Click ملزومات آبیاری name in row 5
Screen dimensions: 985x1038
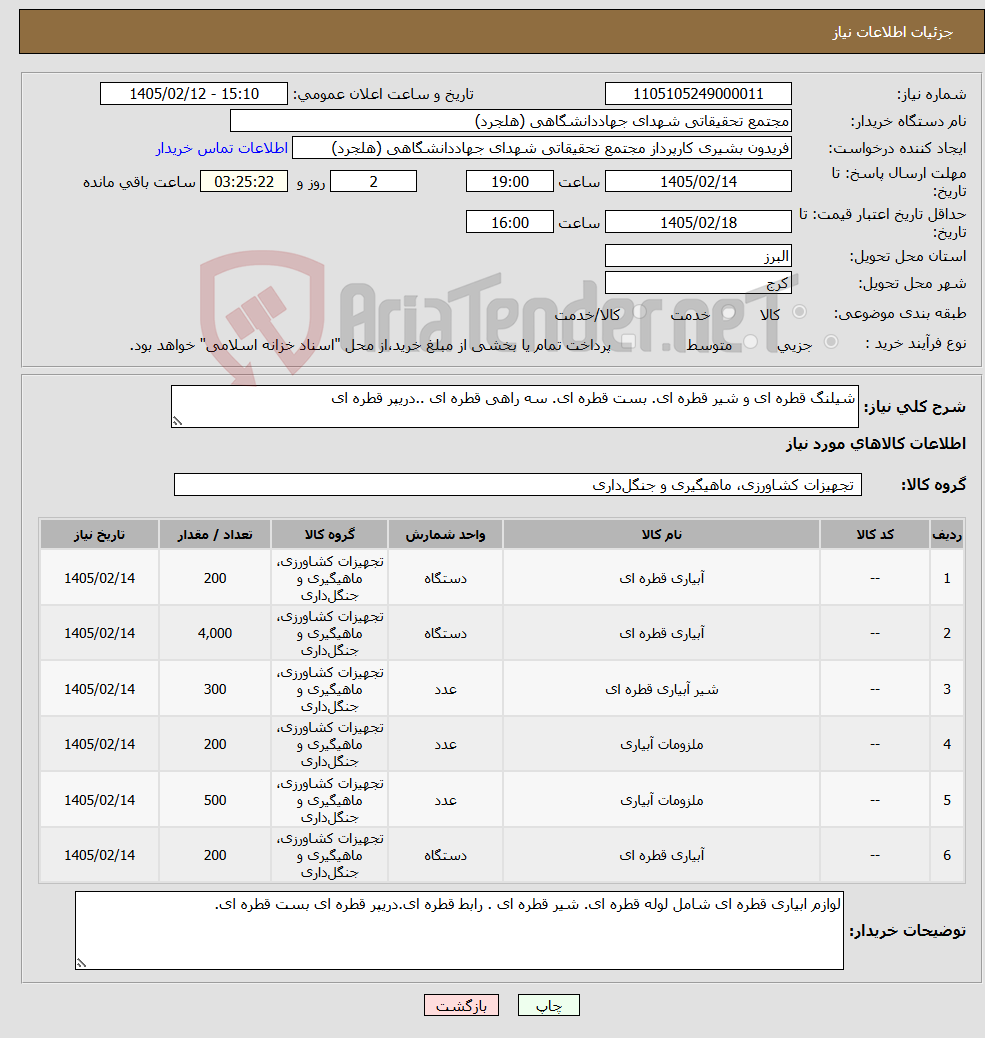[x=661, y=800]
